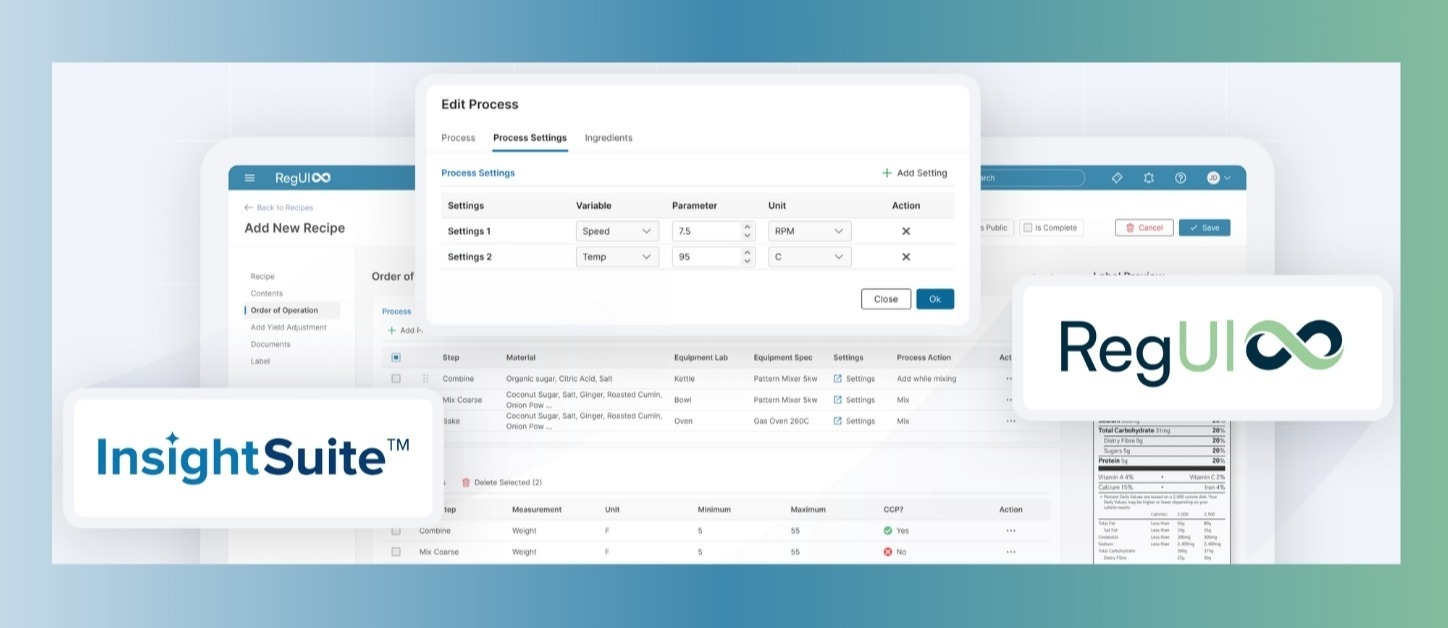Screen dimensions: 1448x628
Task: Click the InsightSuite logo card
Action: (x=253, y=457)
